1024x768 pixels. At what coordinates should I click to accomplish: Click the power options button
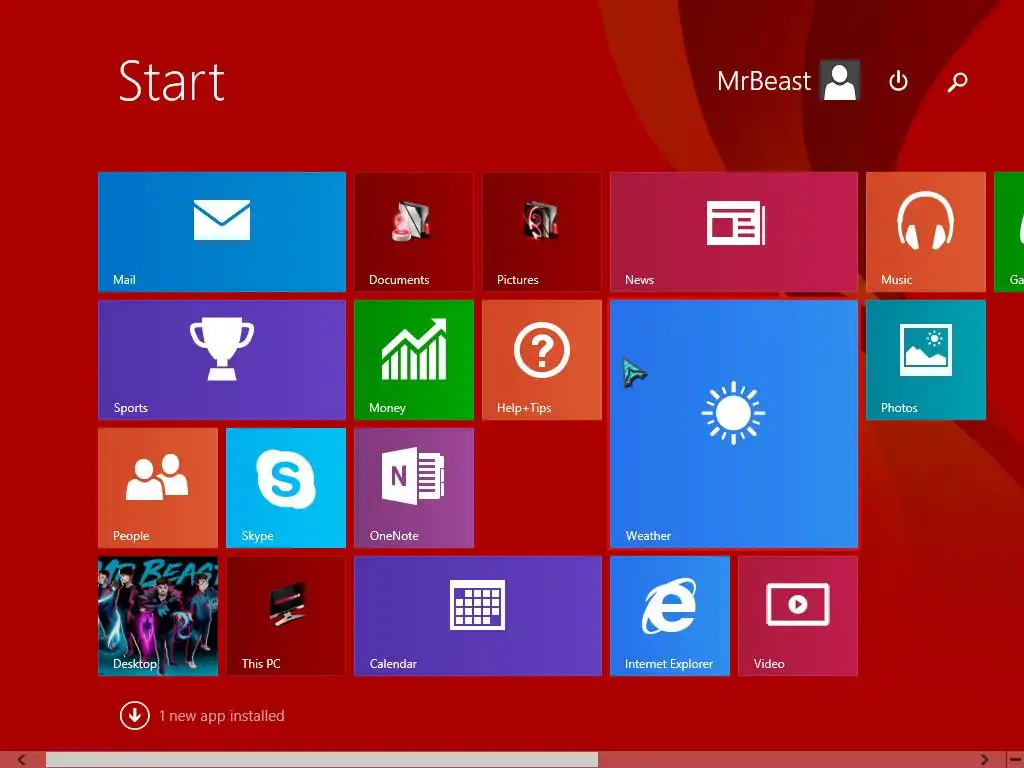click(898, 81)
